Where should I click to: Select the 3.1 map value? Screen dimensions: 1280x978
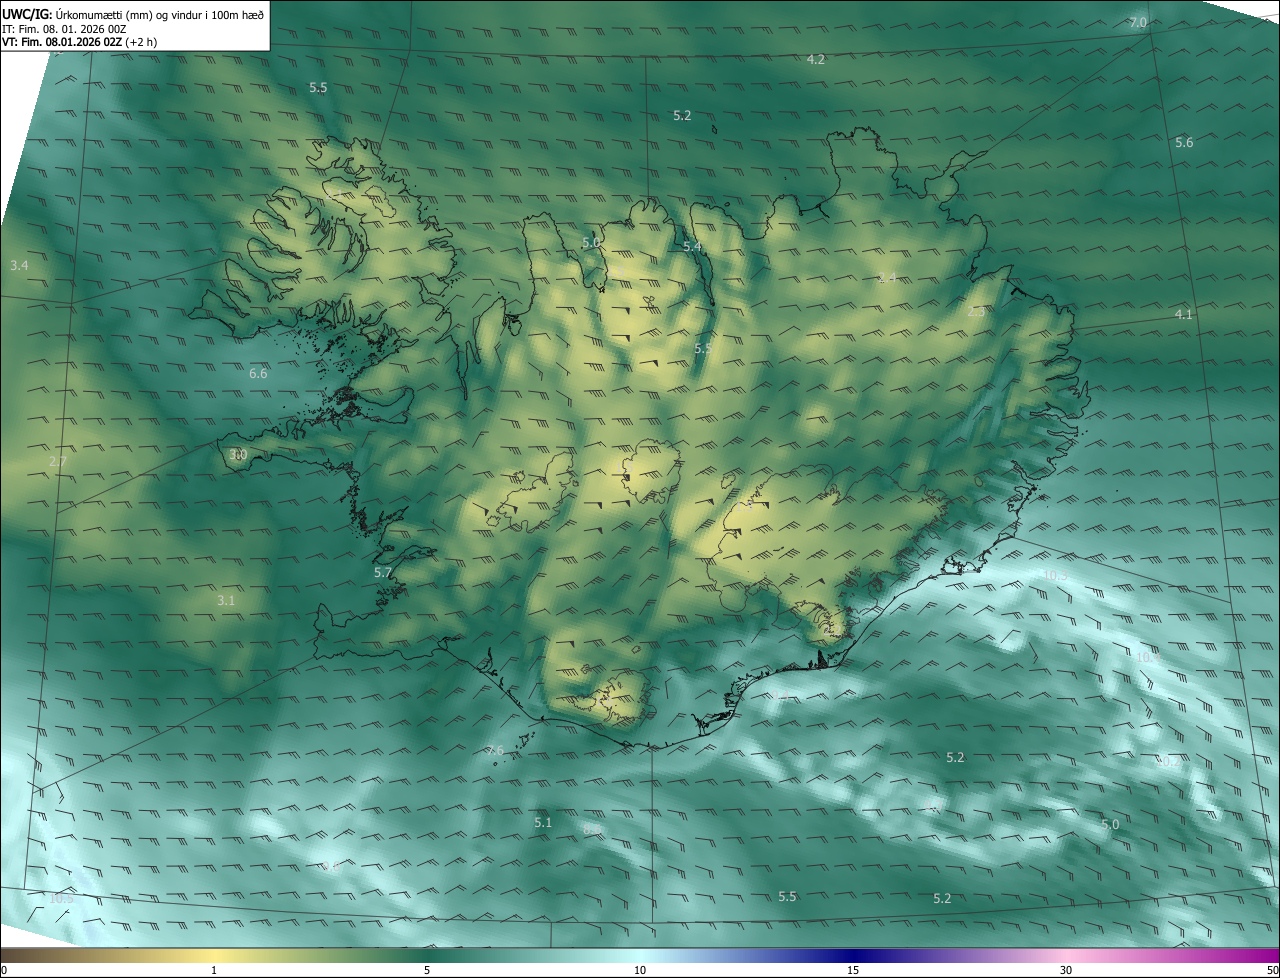coord(226,600)
